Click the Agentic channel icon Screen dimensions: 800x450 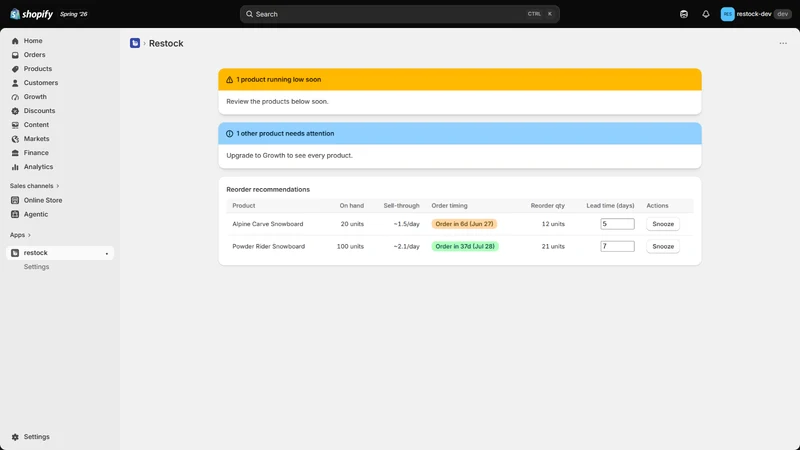click(15, 214)
